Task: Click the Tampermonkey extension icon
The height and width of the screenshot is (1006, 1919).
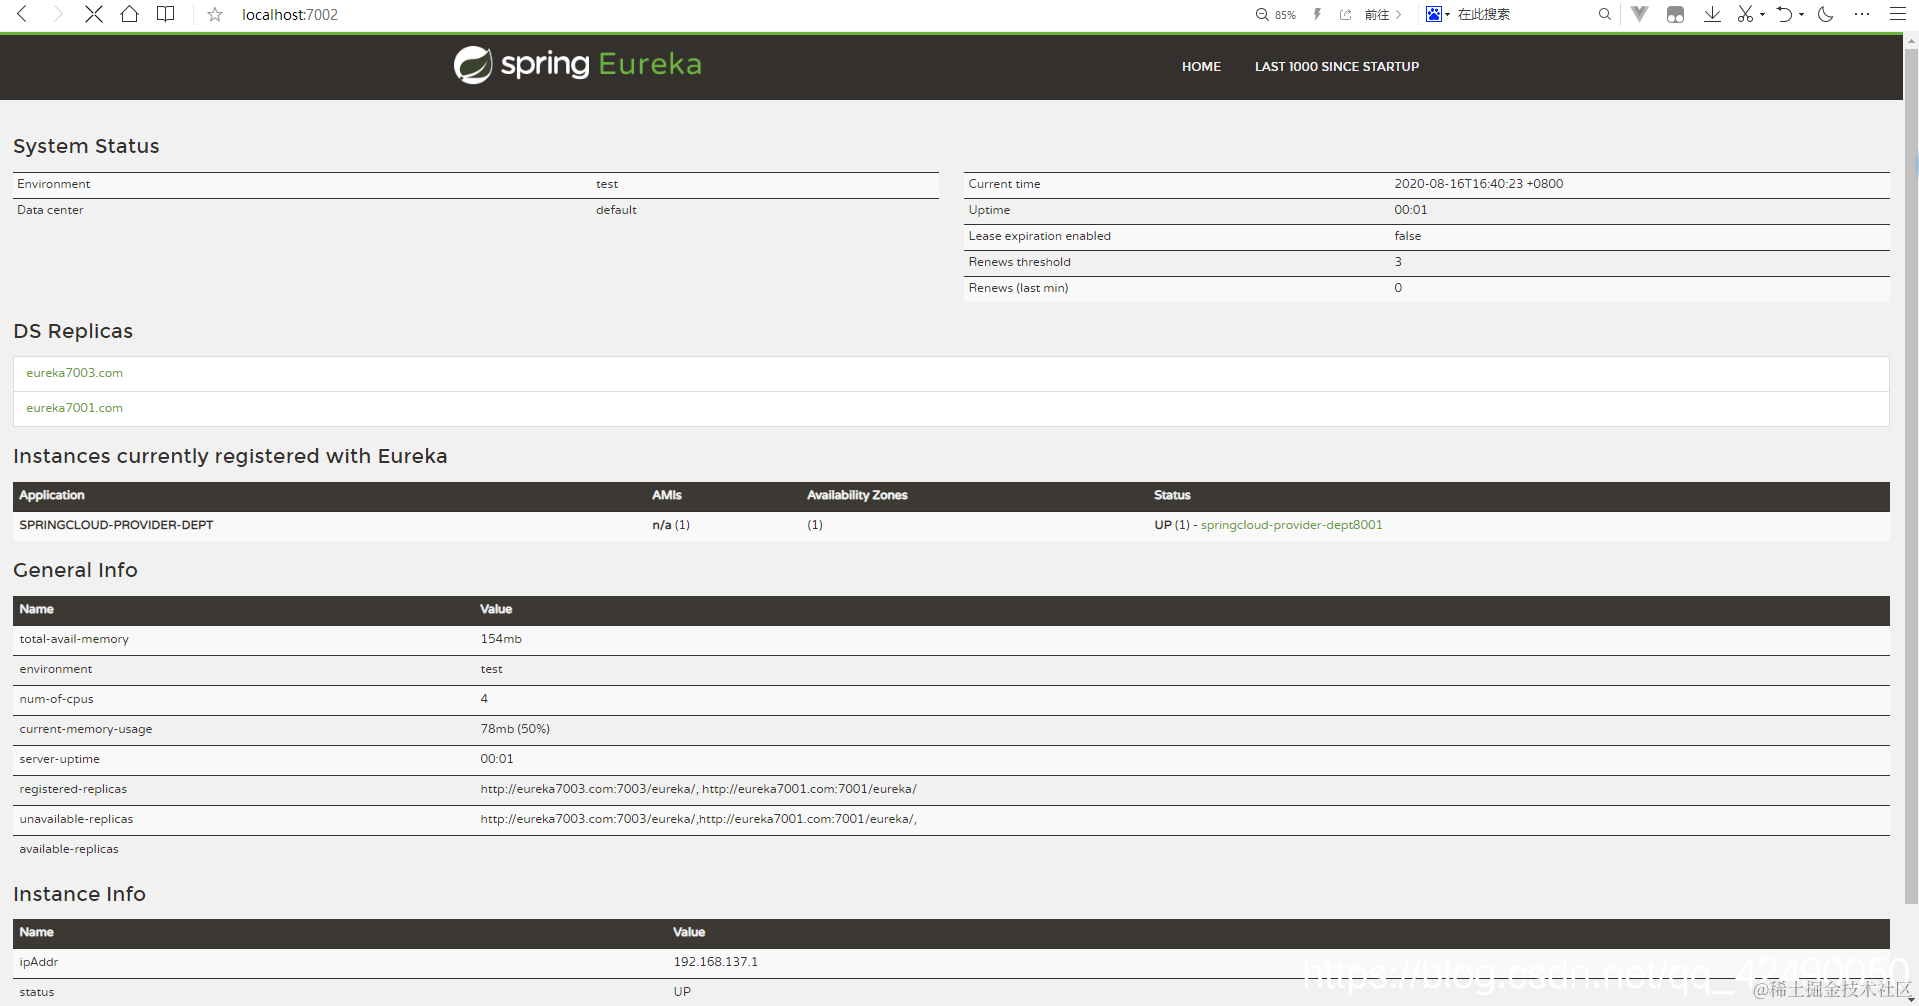Action: pos(1676,14)
